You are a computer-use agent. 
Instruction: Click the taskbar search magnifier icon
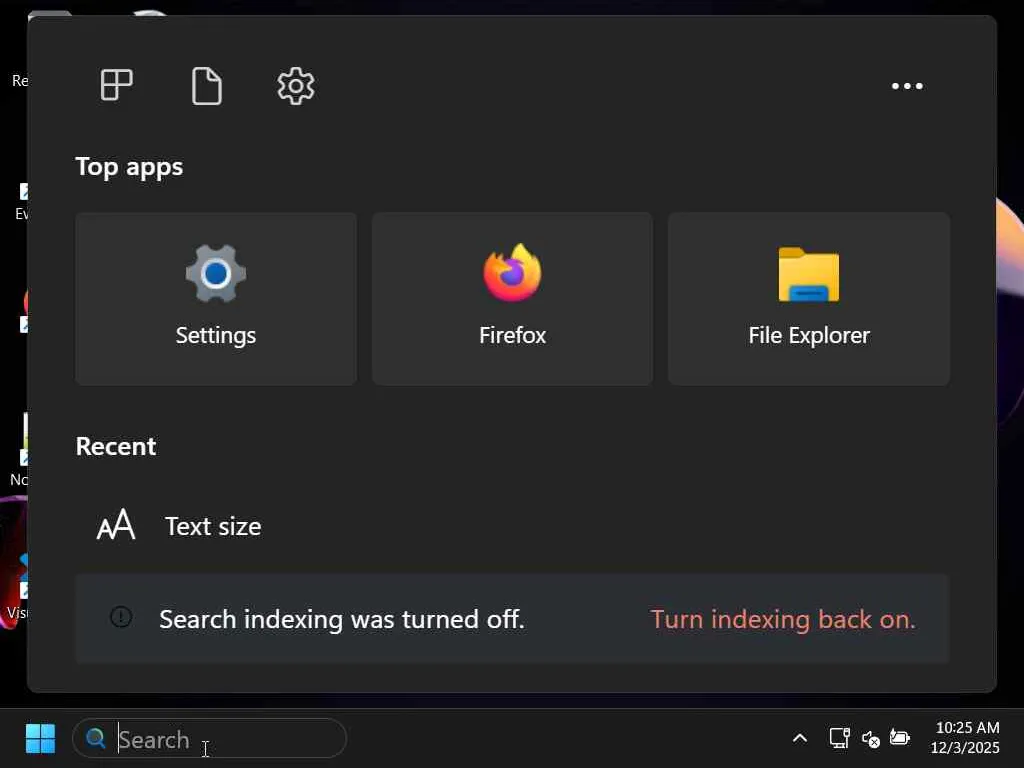coord(96,739)
